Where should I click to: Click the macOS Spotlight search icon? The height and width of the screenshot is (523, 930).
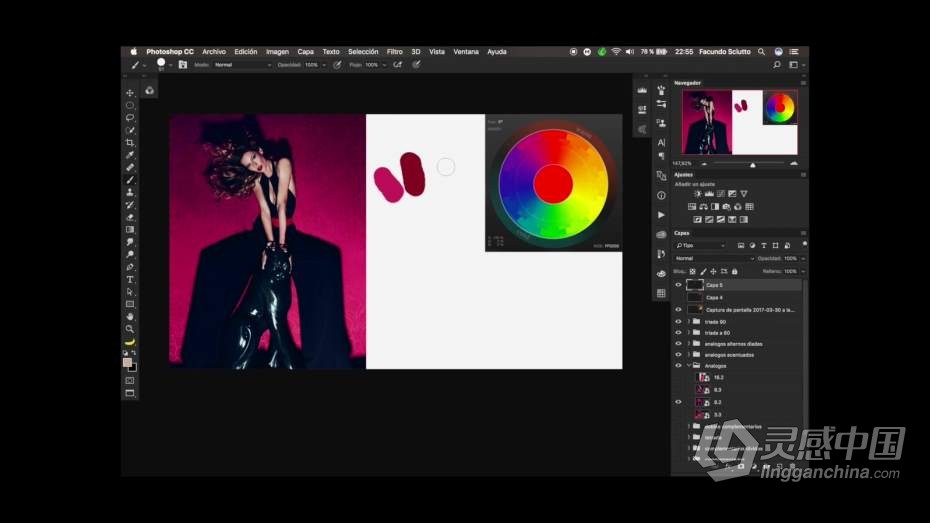coord(762,52)
